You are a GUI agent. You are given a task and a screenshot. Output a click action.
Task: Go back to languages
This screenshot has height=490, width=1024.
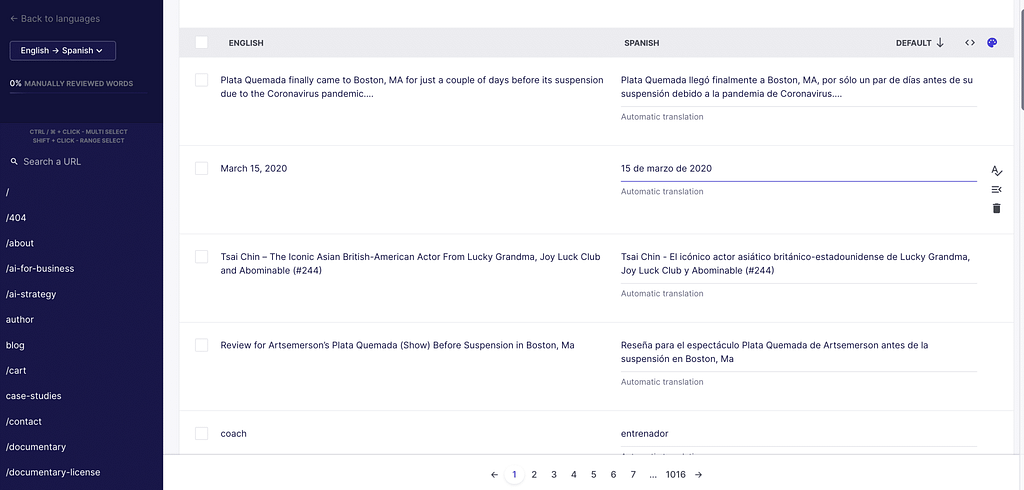coord(55,19)
